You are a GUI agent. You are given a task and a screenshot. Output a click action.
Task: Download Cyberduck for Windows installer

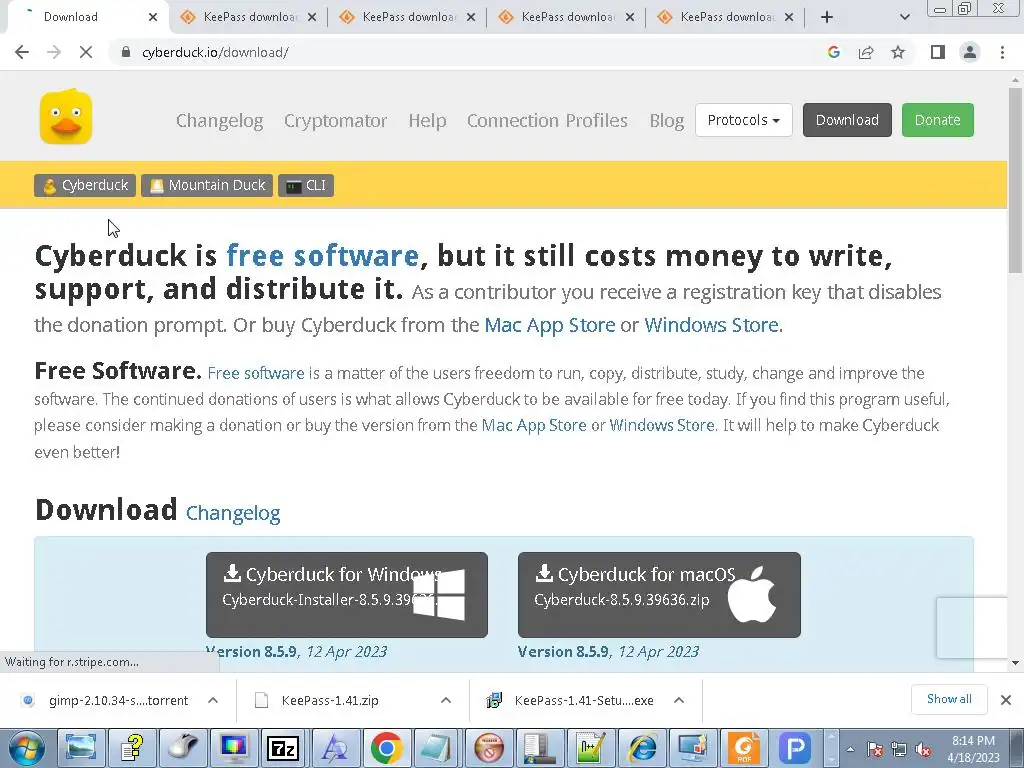(347, 594)
